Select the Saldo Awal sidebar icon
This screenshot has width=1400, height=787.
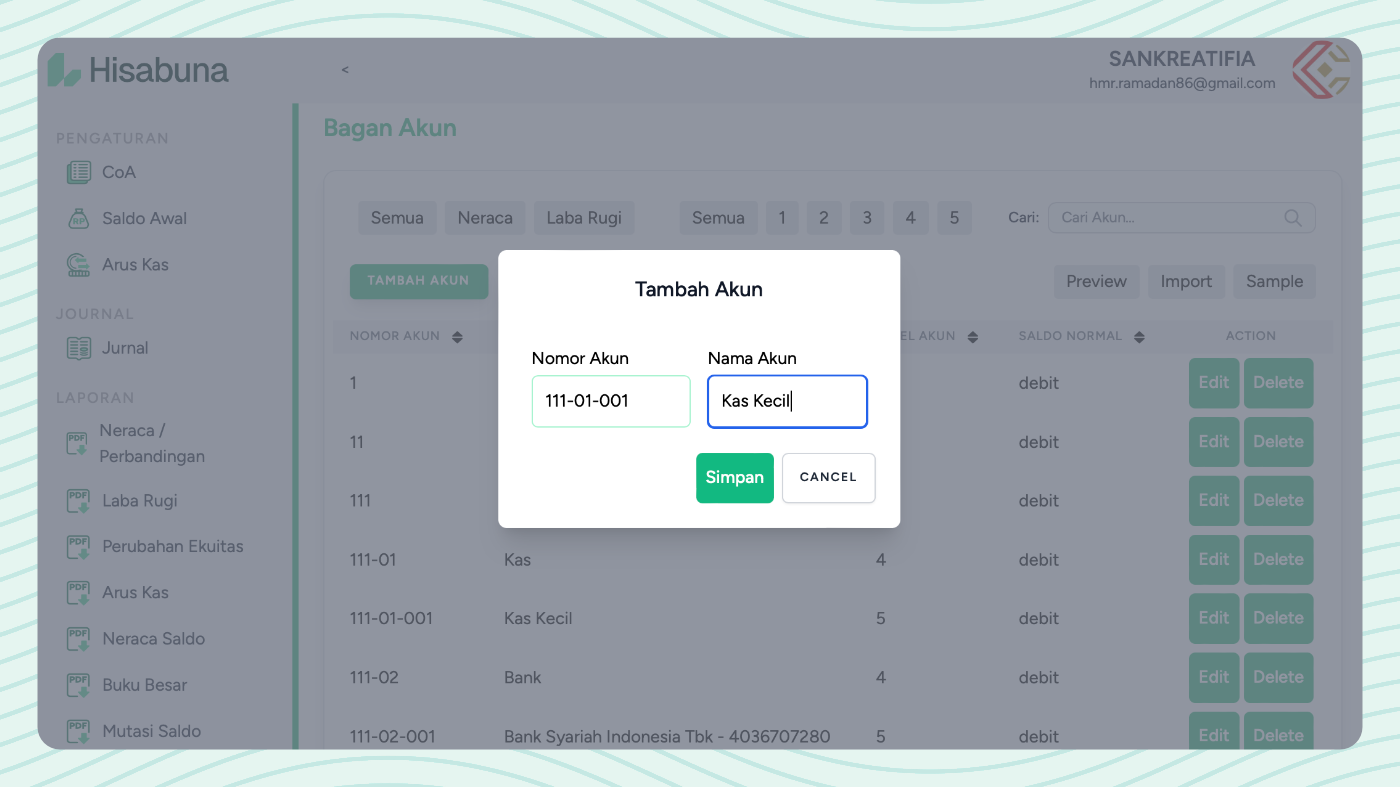pos(77,218)
